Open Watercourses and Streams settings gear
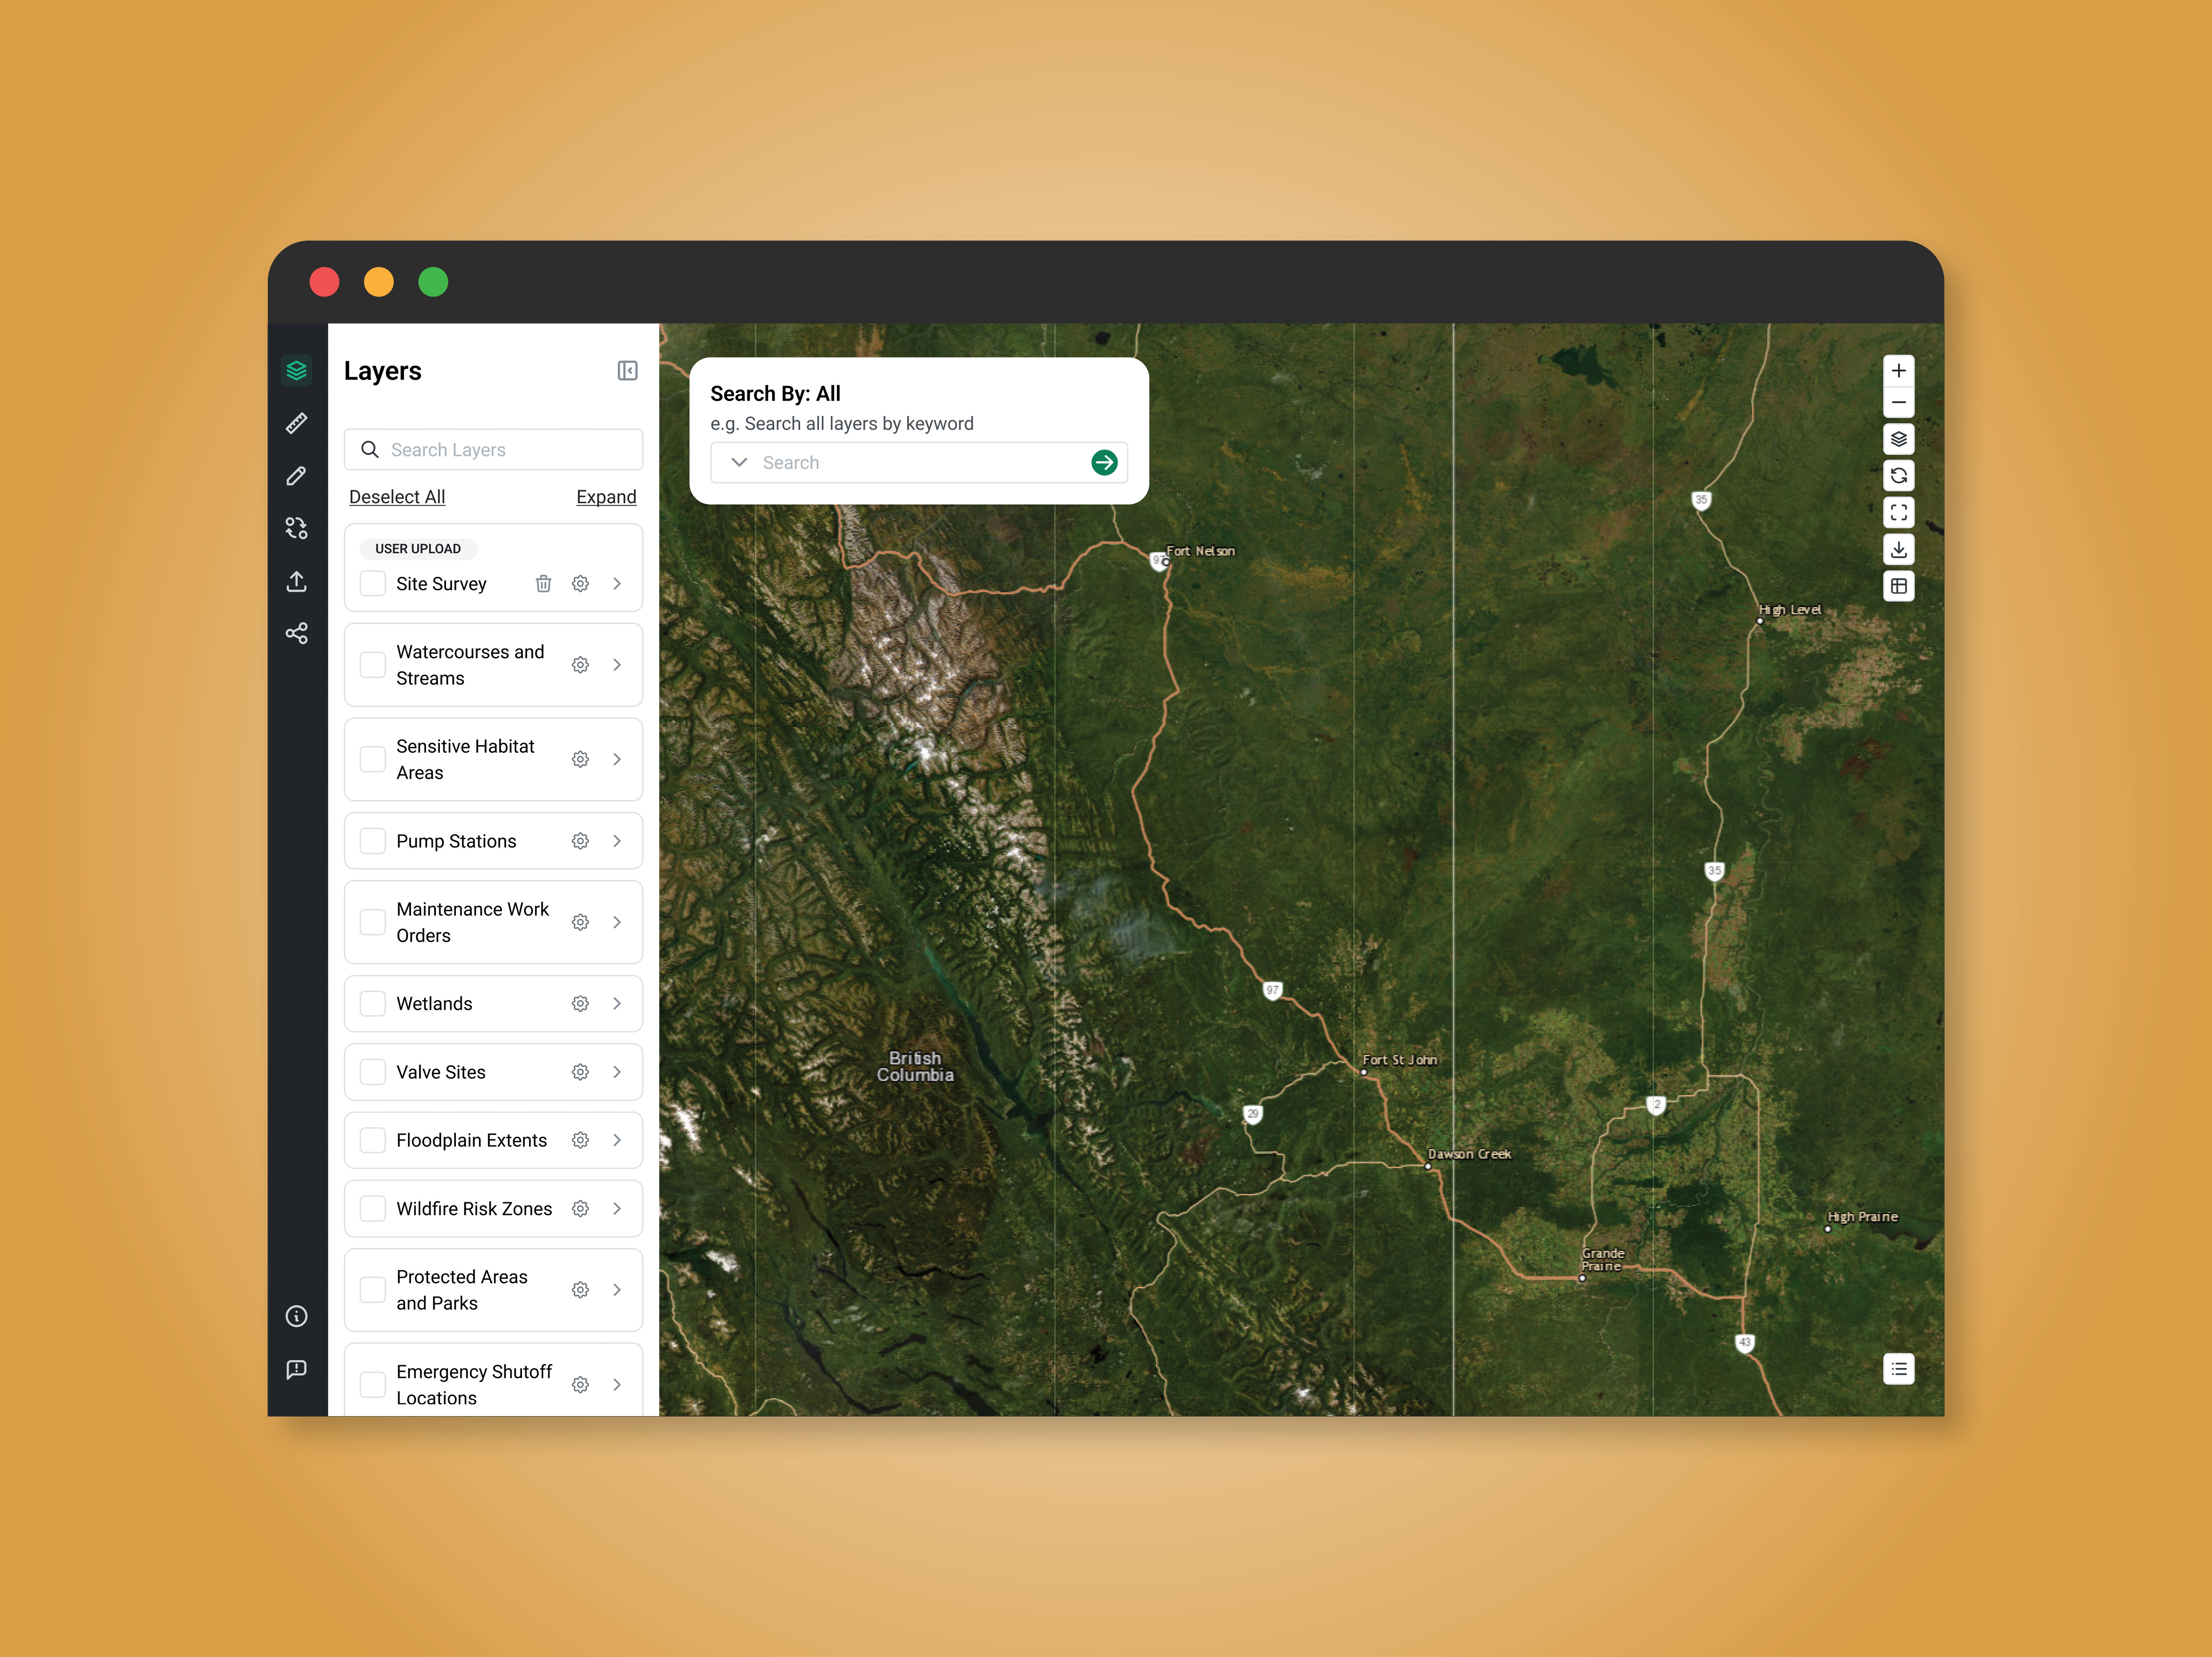Screen dimensions: 2212x1657 click(x=580, y=665)
